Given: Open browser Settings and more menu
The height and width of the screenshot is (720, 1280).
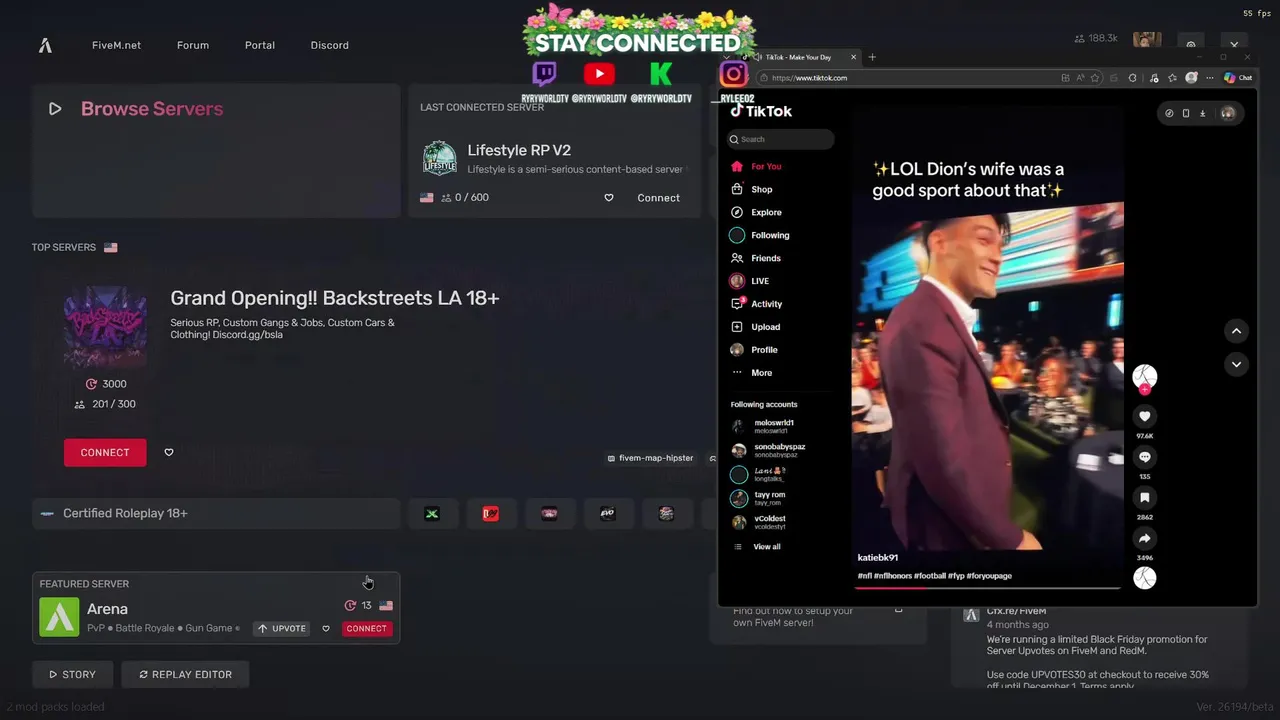Looking at the screenshot, I should pos(1210,78).
